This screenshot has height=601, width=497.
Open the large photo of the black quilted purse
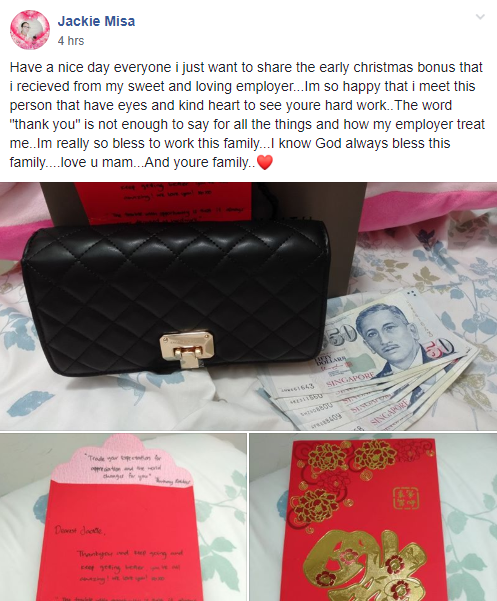click(x=248, y=306)
